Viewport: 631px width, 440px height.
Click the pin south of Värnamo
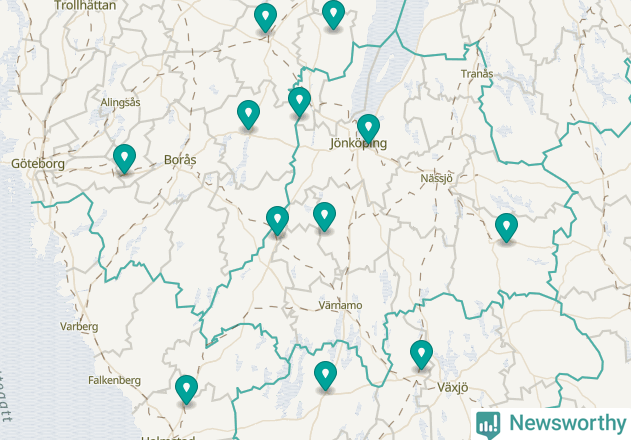pos(325,376)
